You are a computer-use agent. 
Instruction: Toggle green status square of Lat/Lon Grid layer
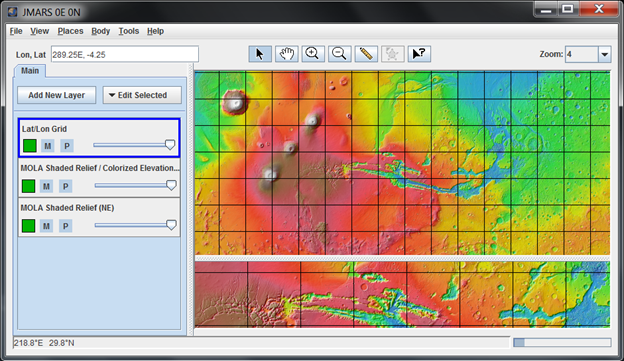pos(29,146)
